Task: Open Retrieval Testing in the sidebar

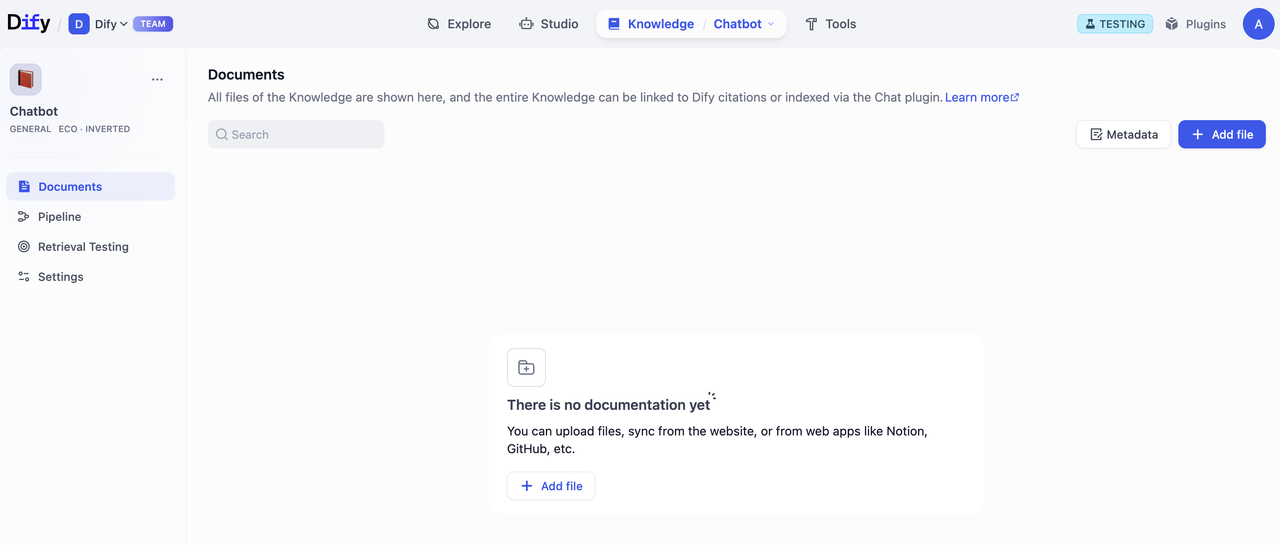Action: (83, 247)
